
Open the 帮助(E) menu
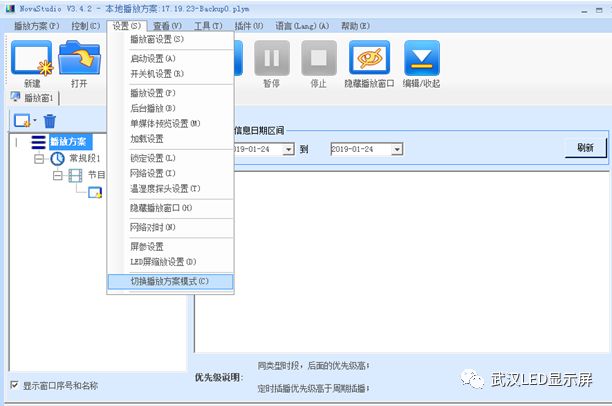pyautogui.click(x=355, y=26)
